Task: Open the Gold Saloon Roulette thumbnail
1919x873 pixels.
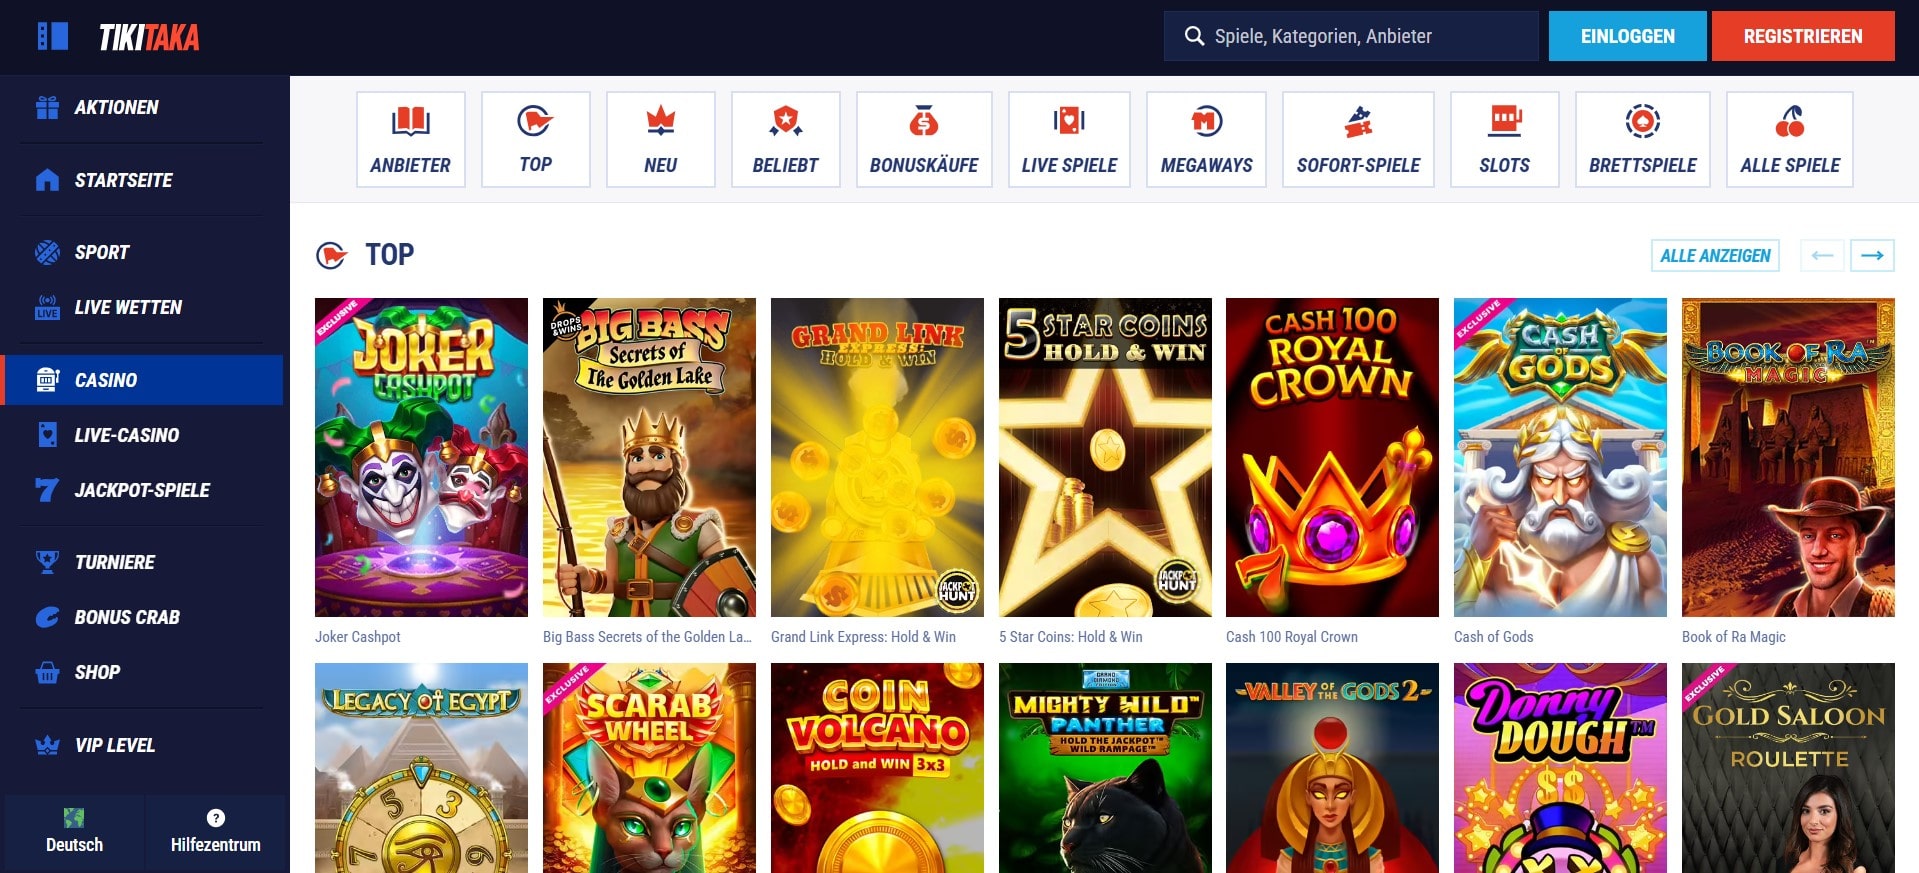Action: click(x=1788, y=768)
